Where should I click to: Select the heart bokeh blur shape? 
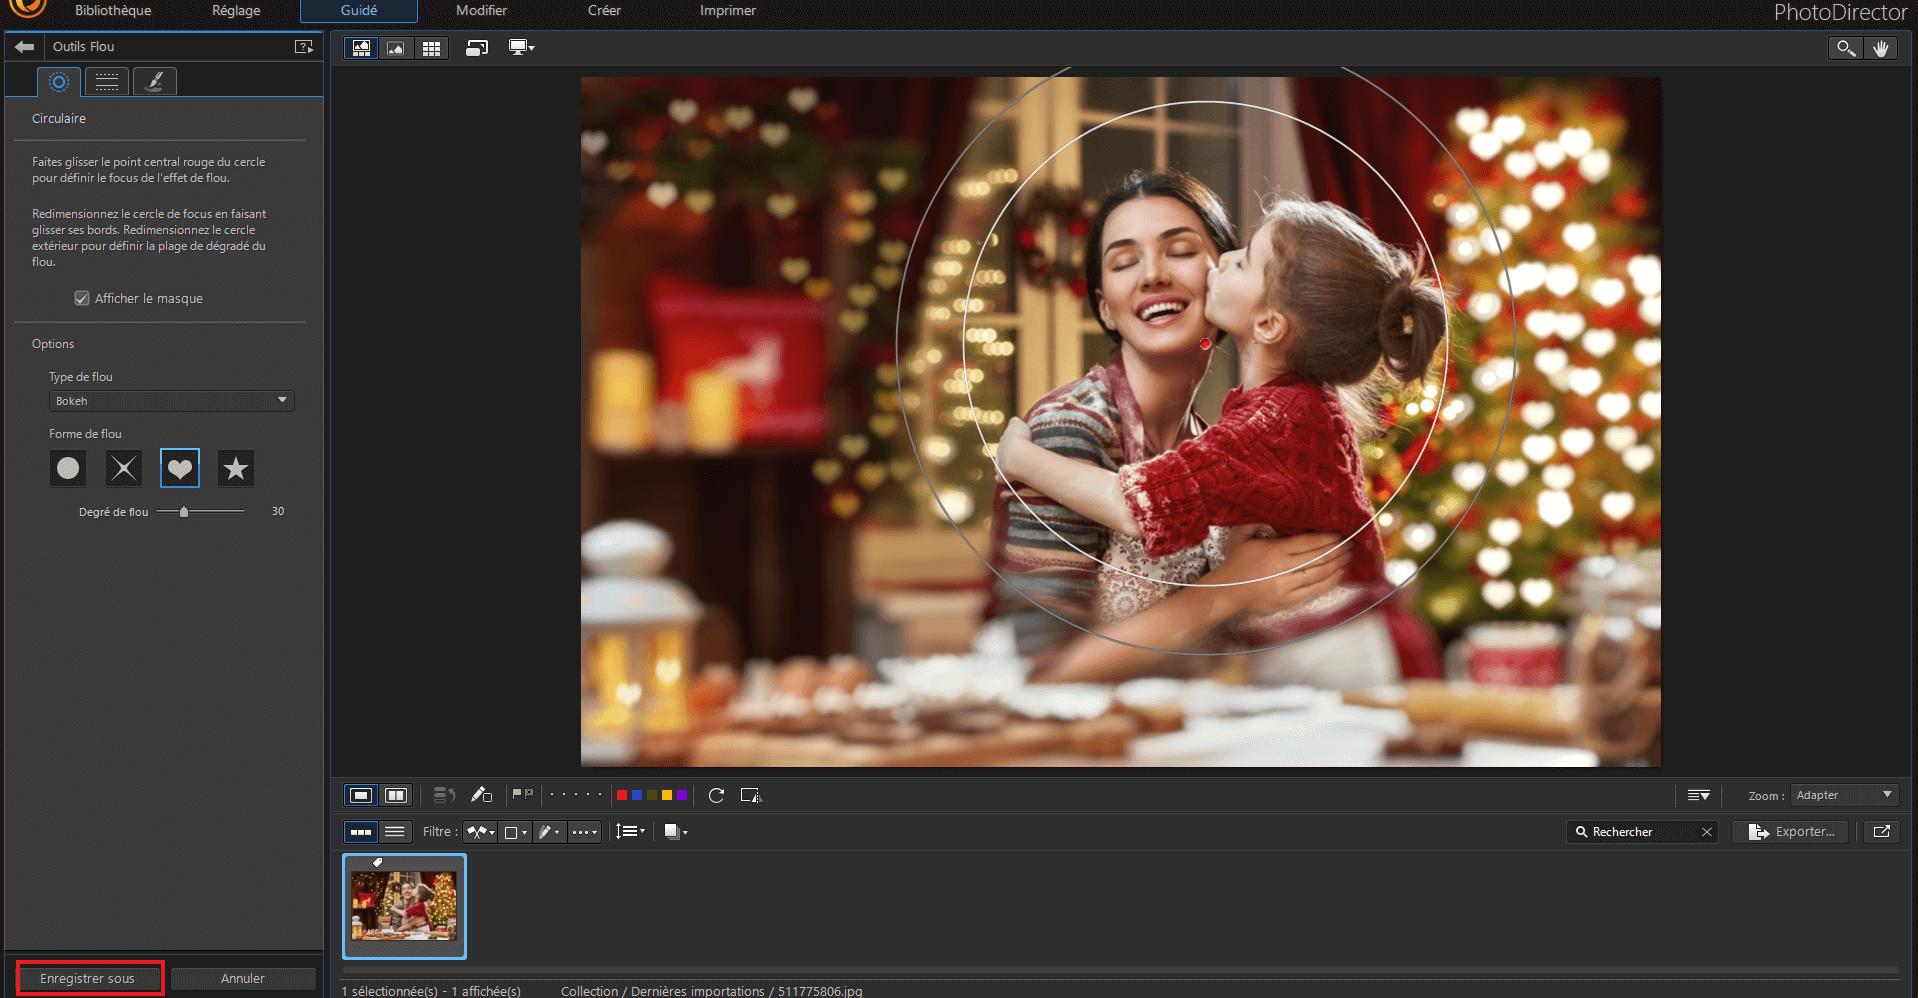(180, 468)
